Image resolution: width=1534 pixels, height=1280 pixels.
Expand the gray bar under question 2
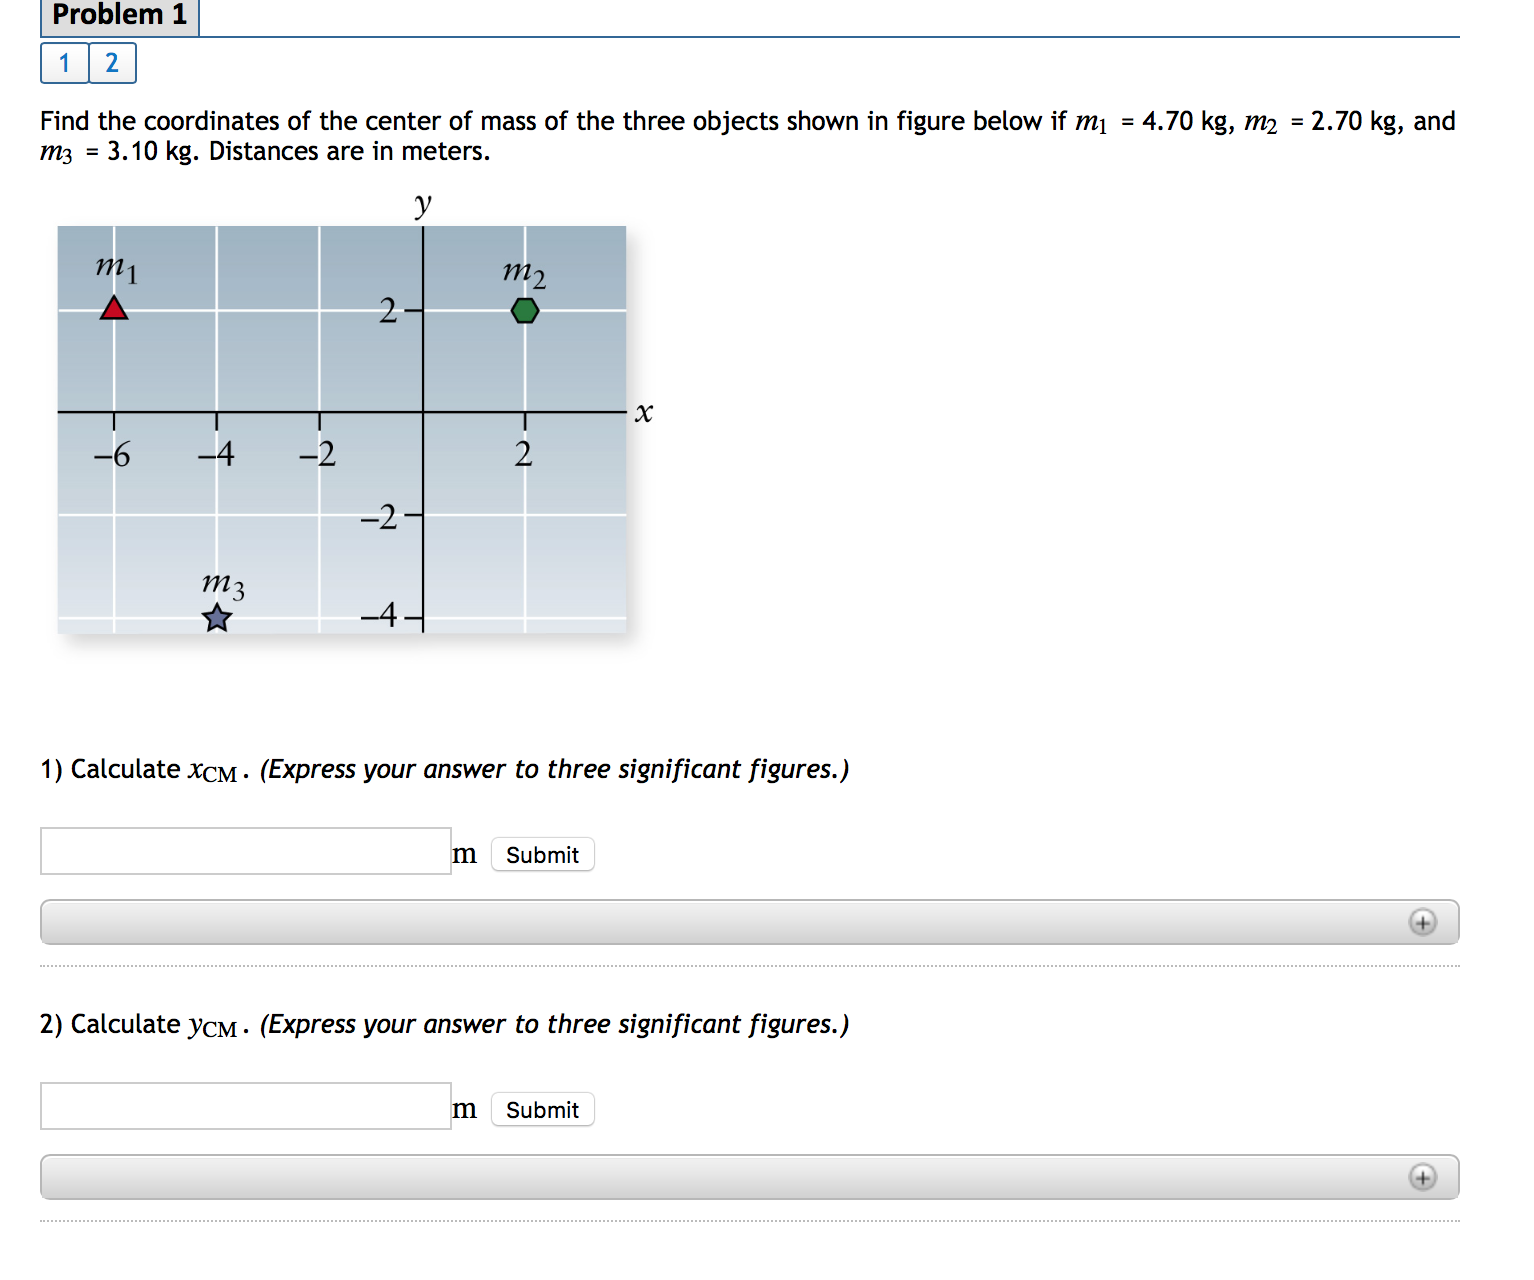pos(750,1177)
